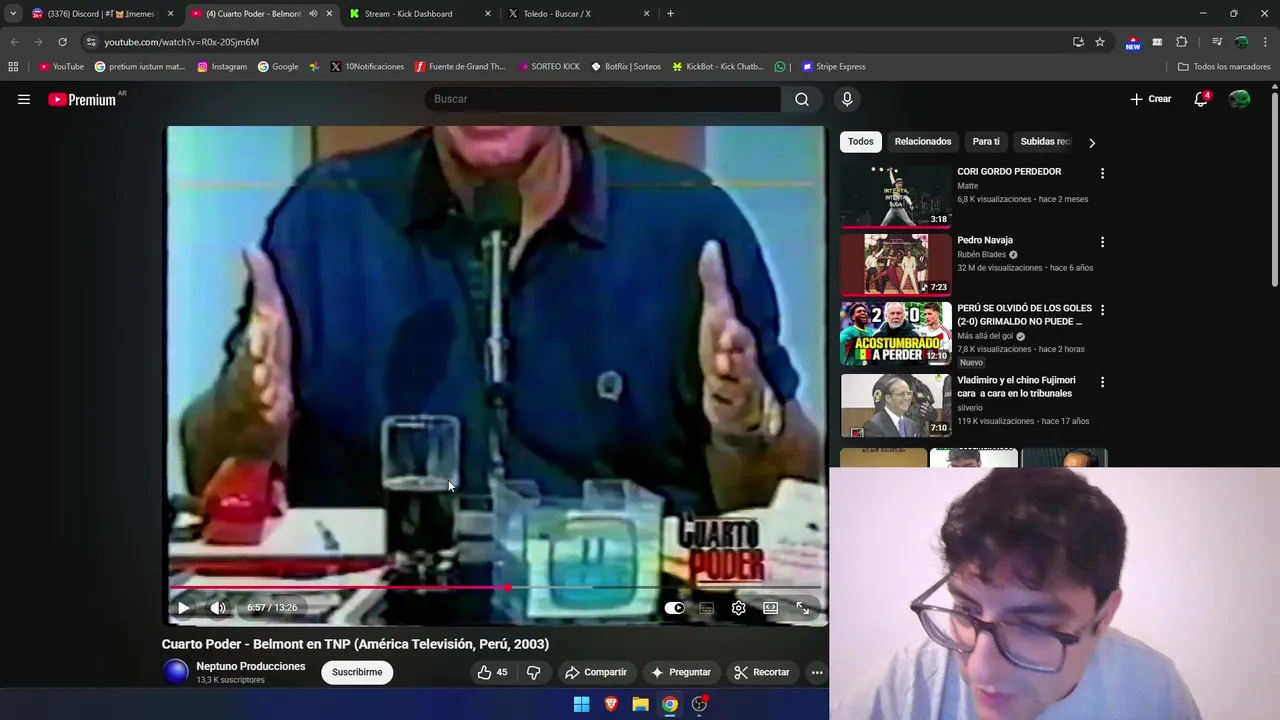Share the video with Compartir
This screenshot has width=1280, height=720.
595,672
